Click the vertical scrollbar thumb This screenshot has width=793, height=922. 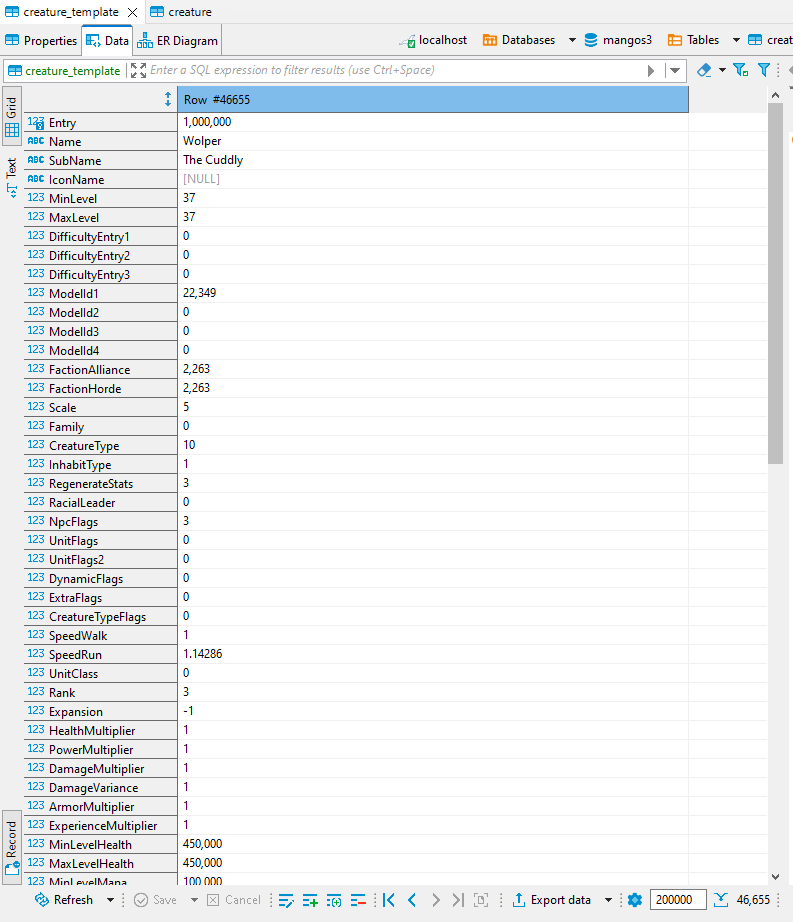click(x=775, y=283)
